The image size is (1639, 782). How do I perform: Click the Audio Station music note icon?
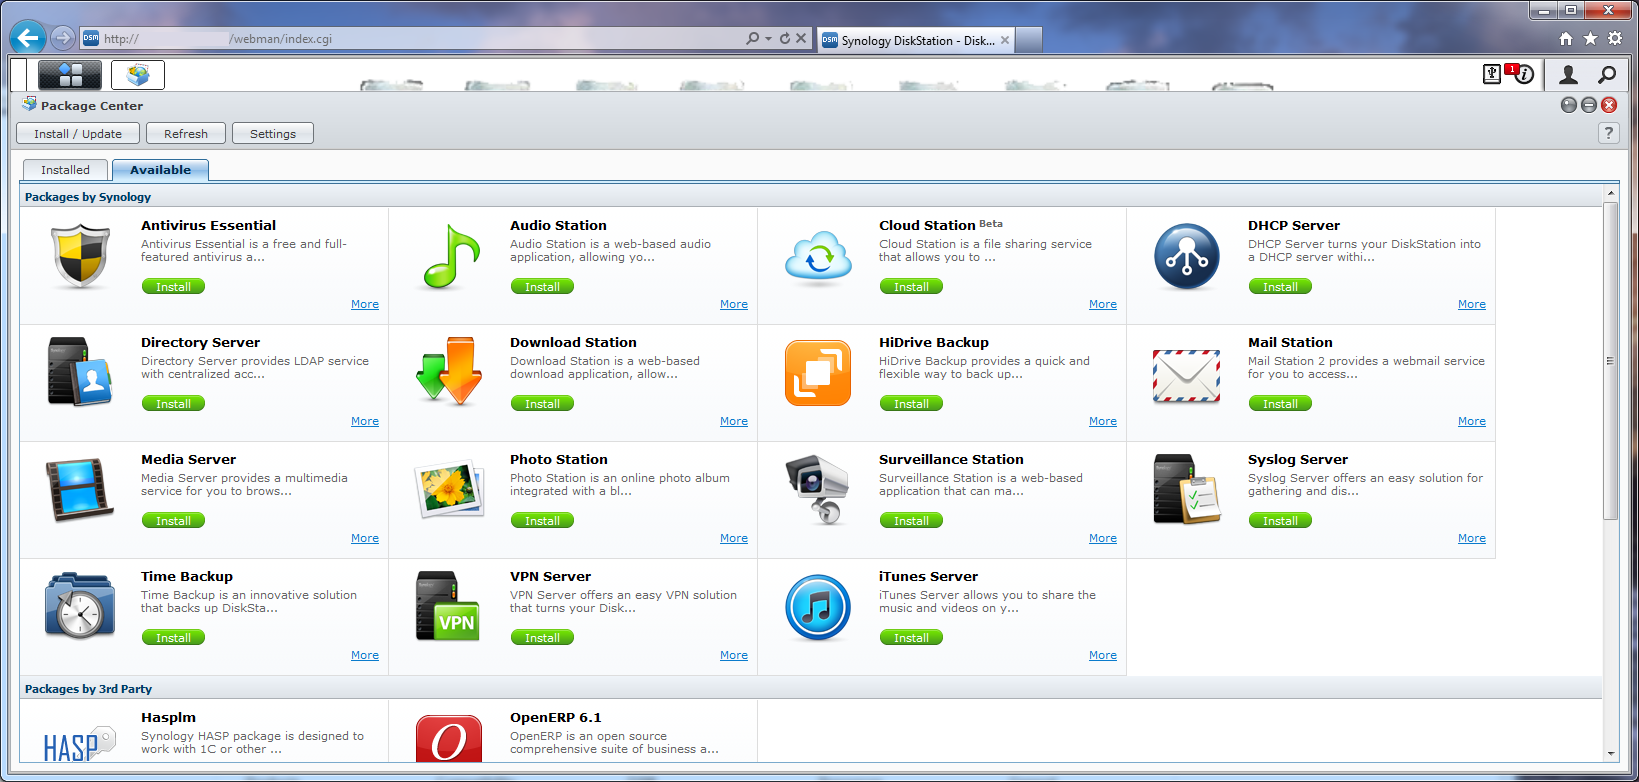[451, 256]
